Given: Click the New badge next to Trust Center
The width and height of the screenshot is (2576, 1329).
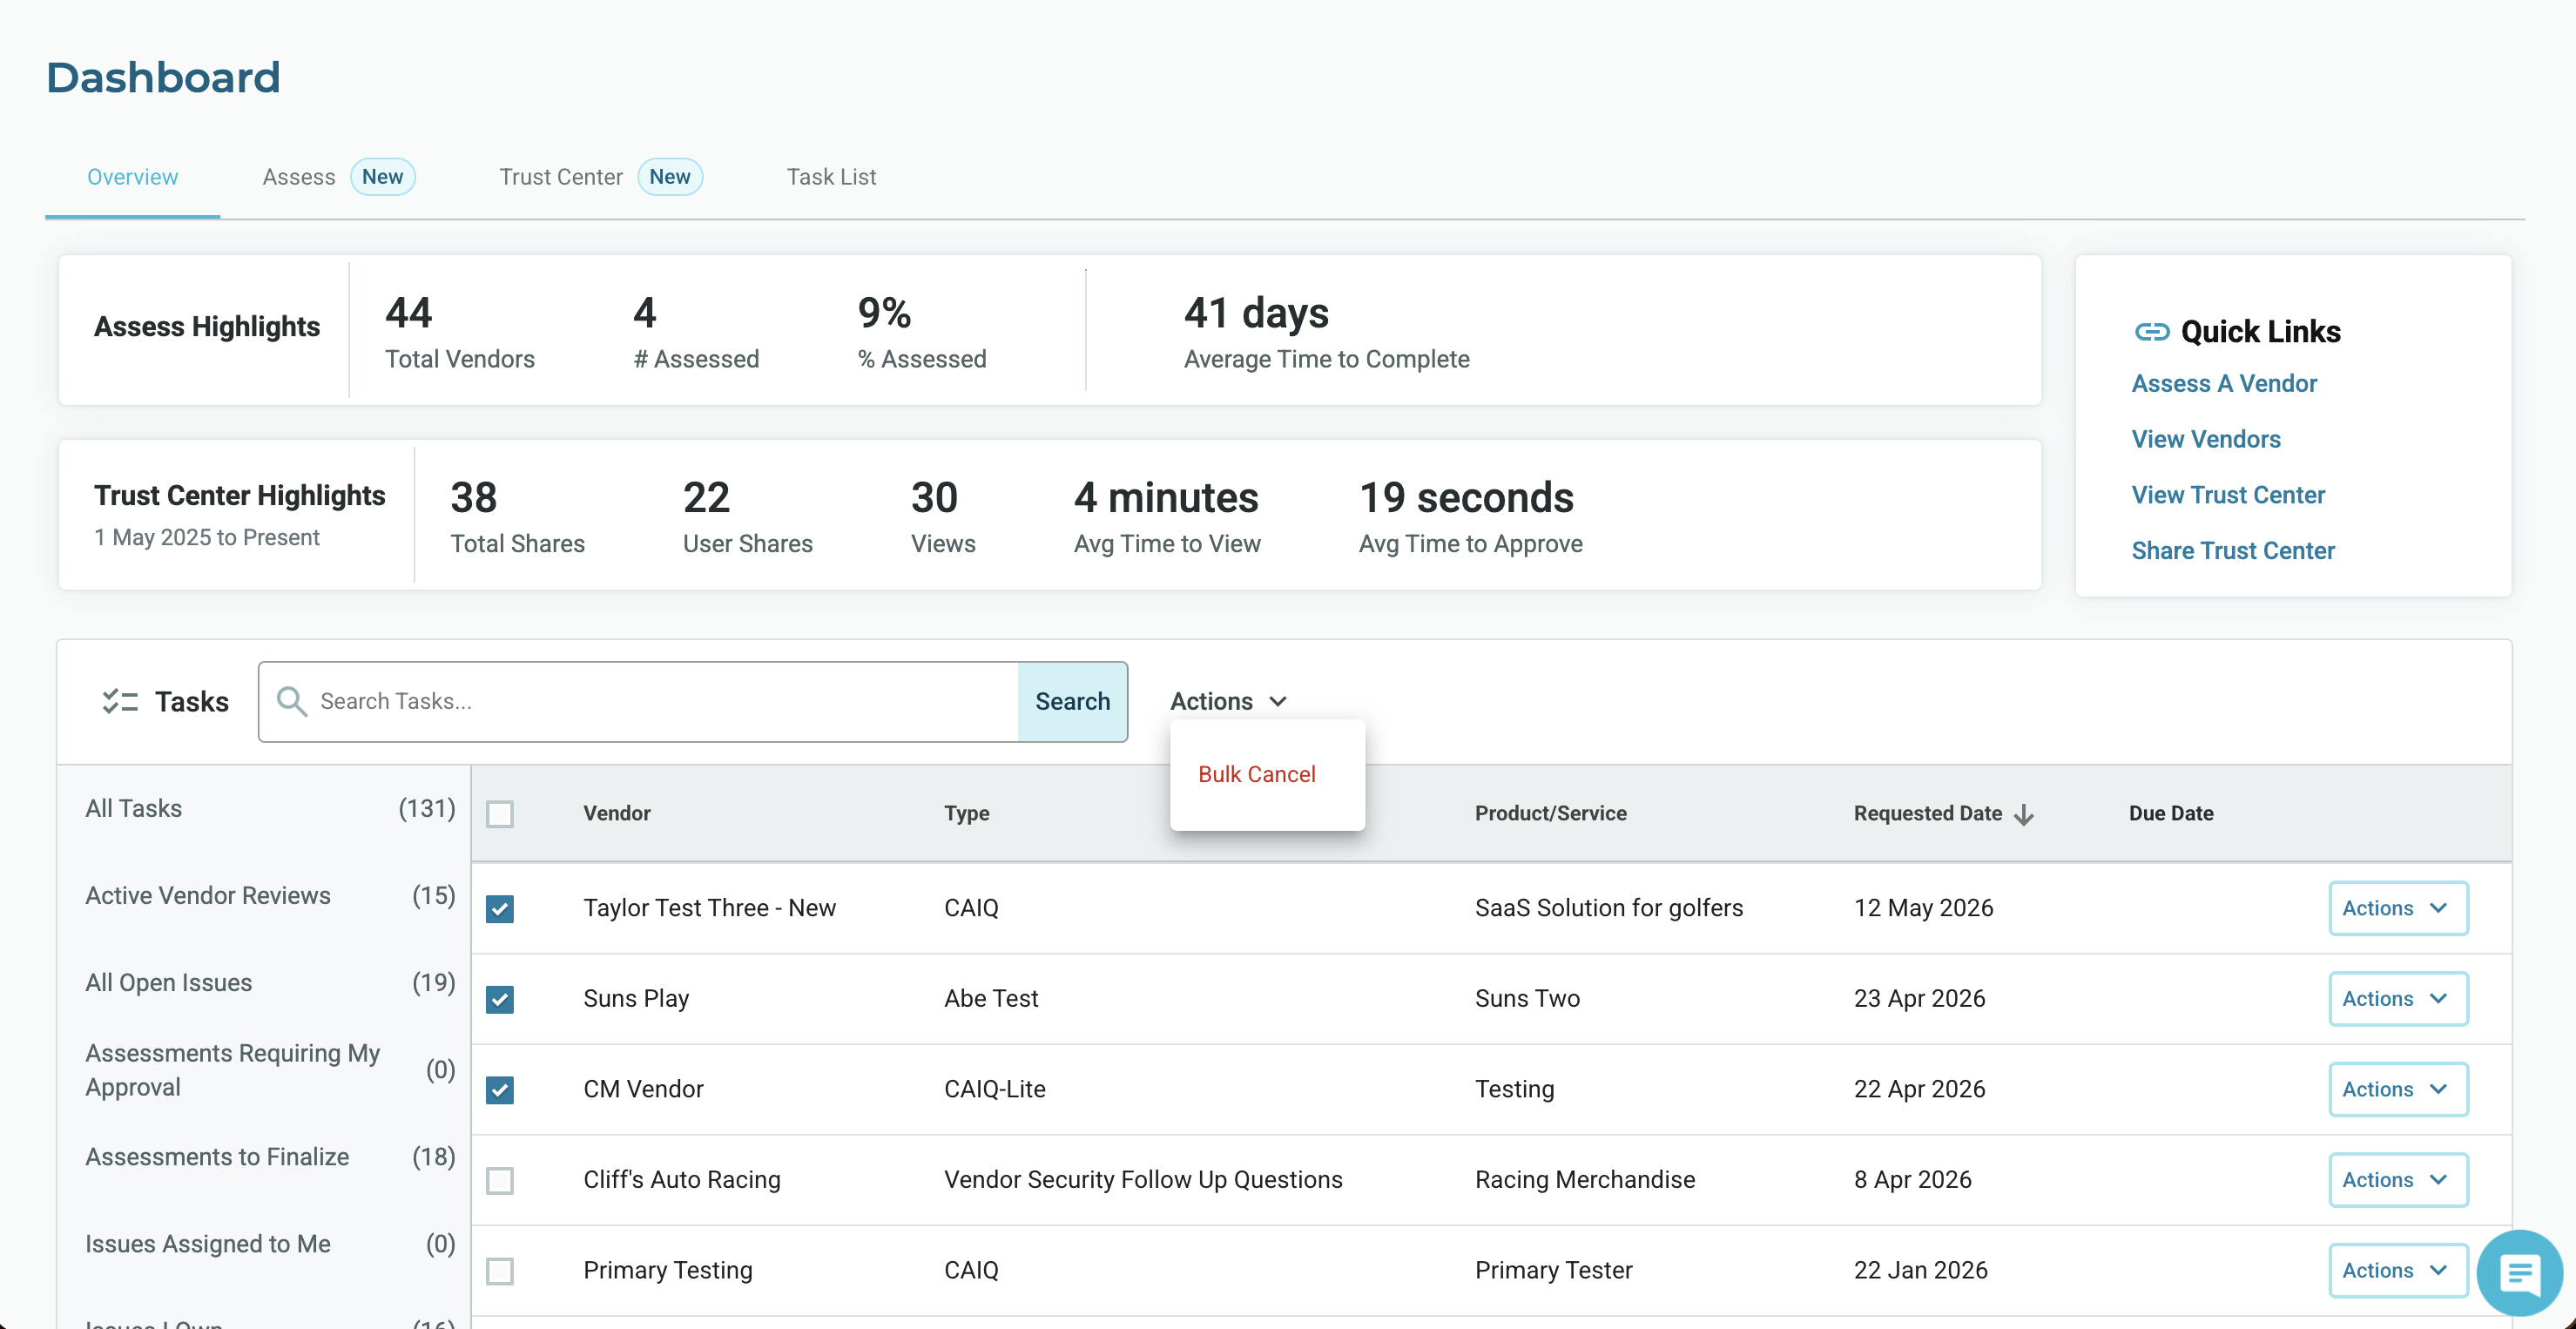Looking at the screenshot, I should tap(669, 177).
